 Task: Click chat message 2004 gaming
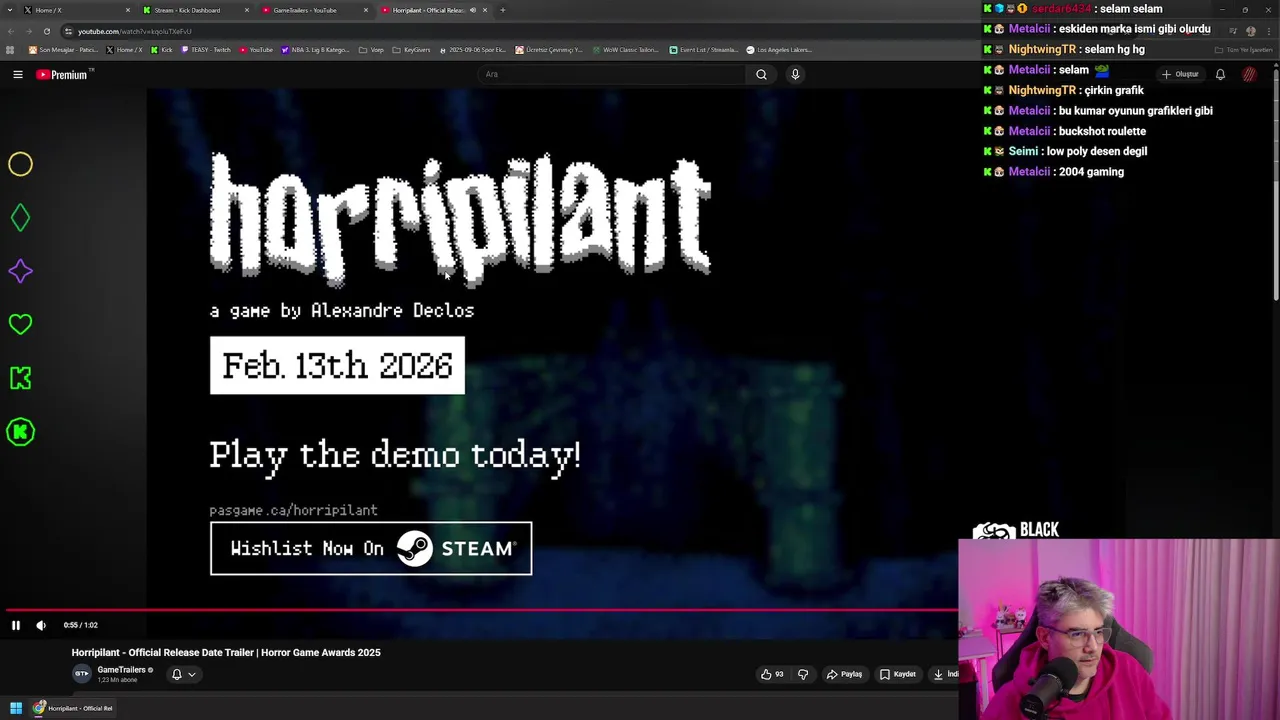pyautogui.click(x=1091, y=172)
